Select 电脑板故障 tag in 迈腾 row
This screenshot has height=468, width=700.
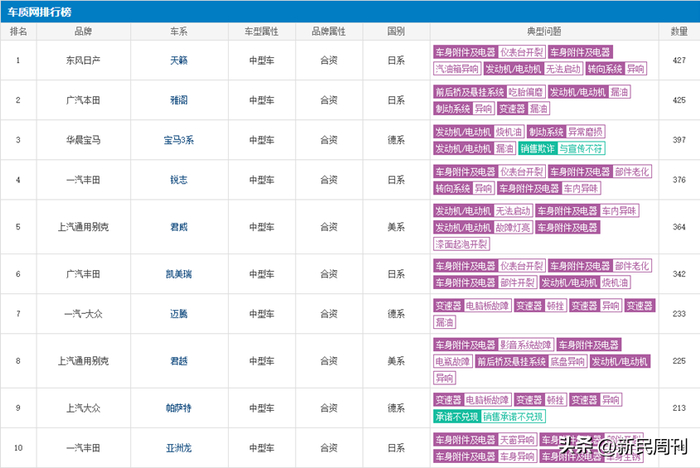(487, 305)
